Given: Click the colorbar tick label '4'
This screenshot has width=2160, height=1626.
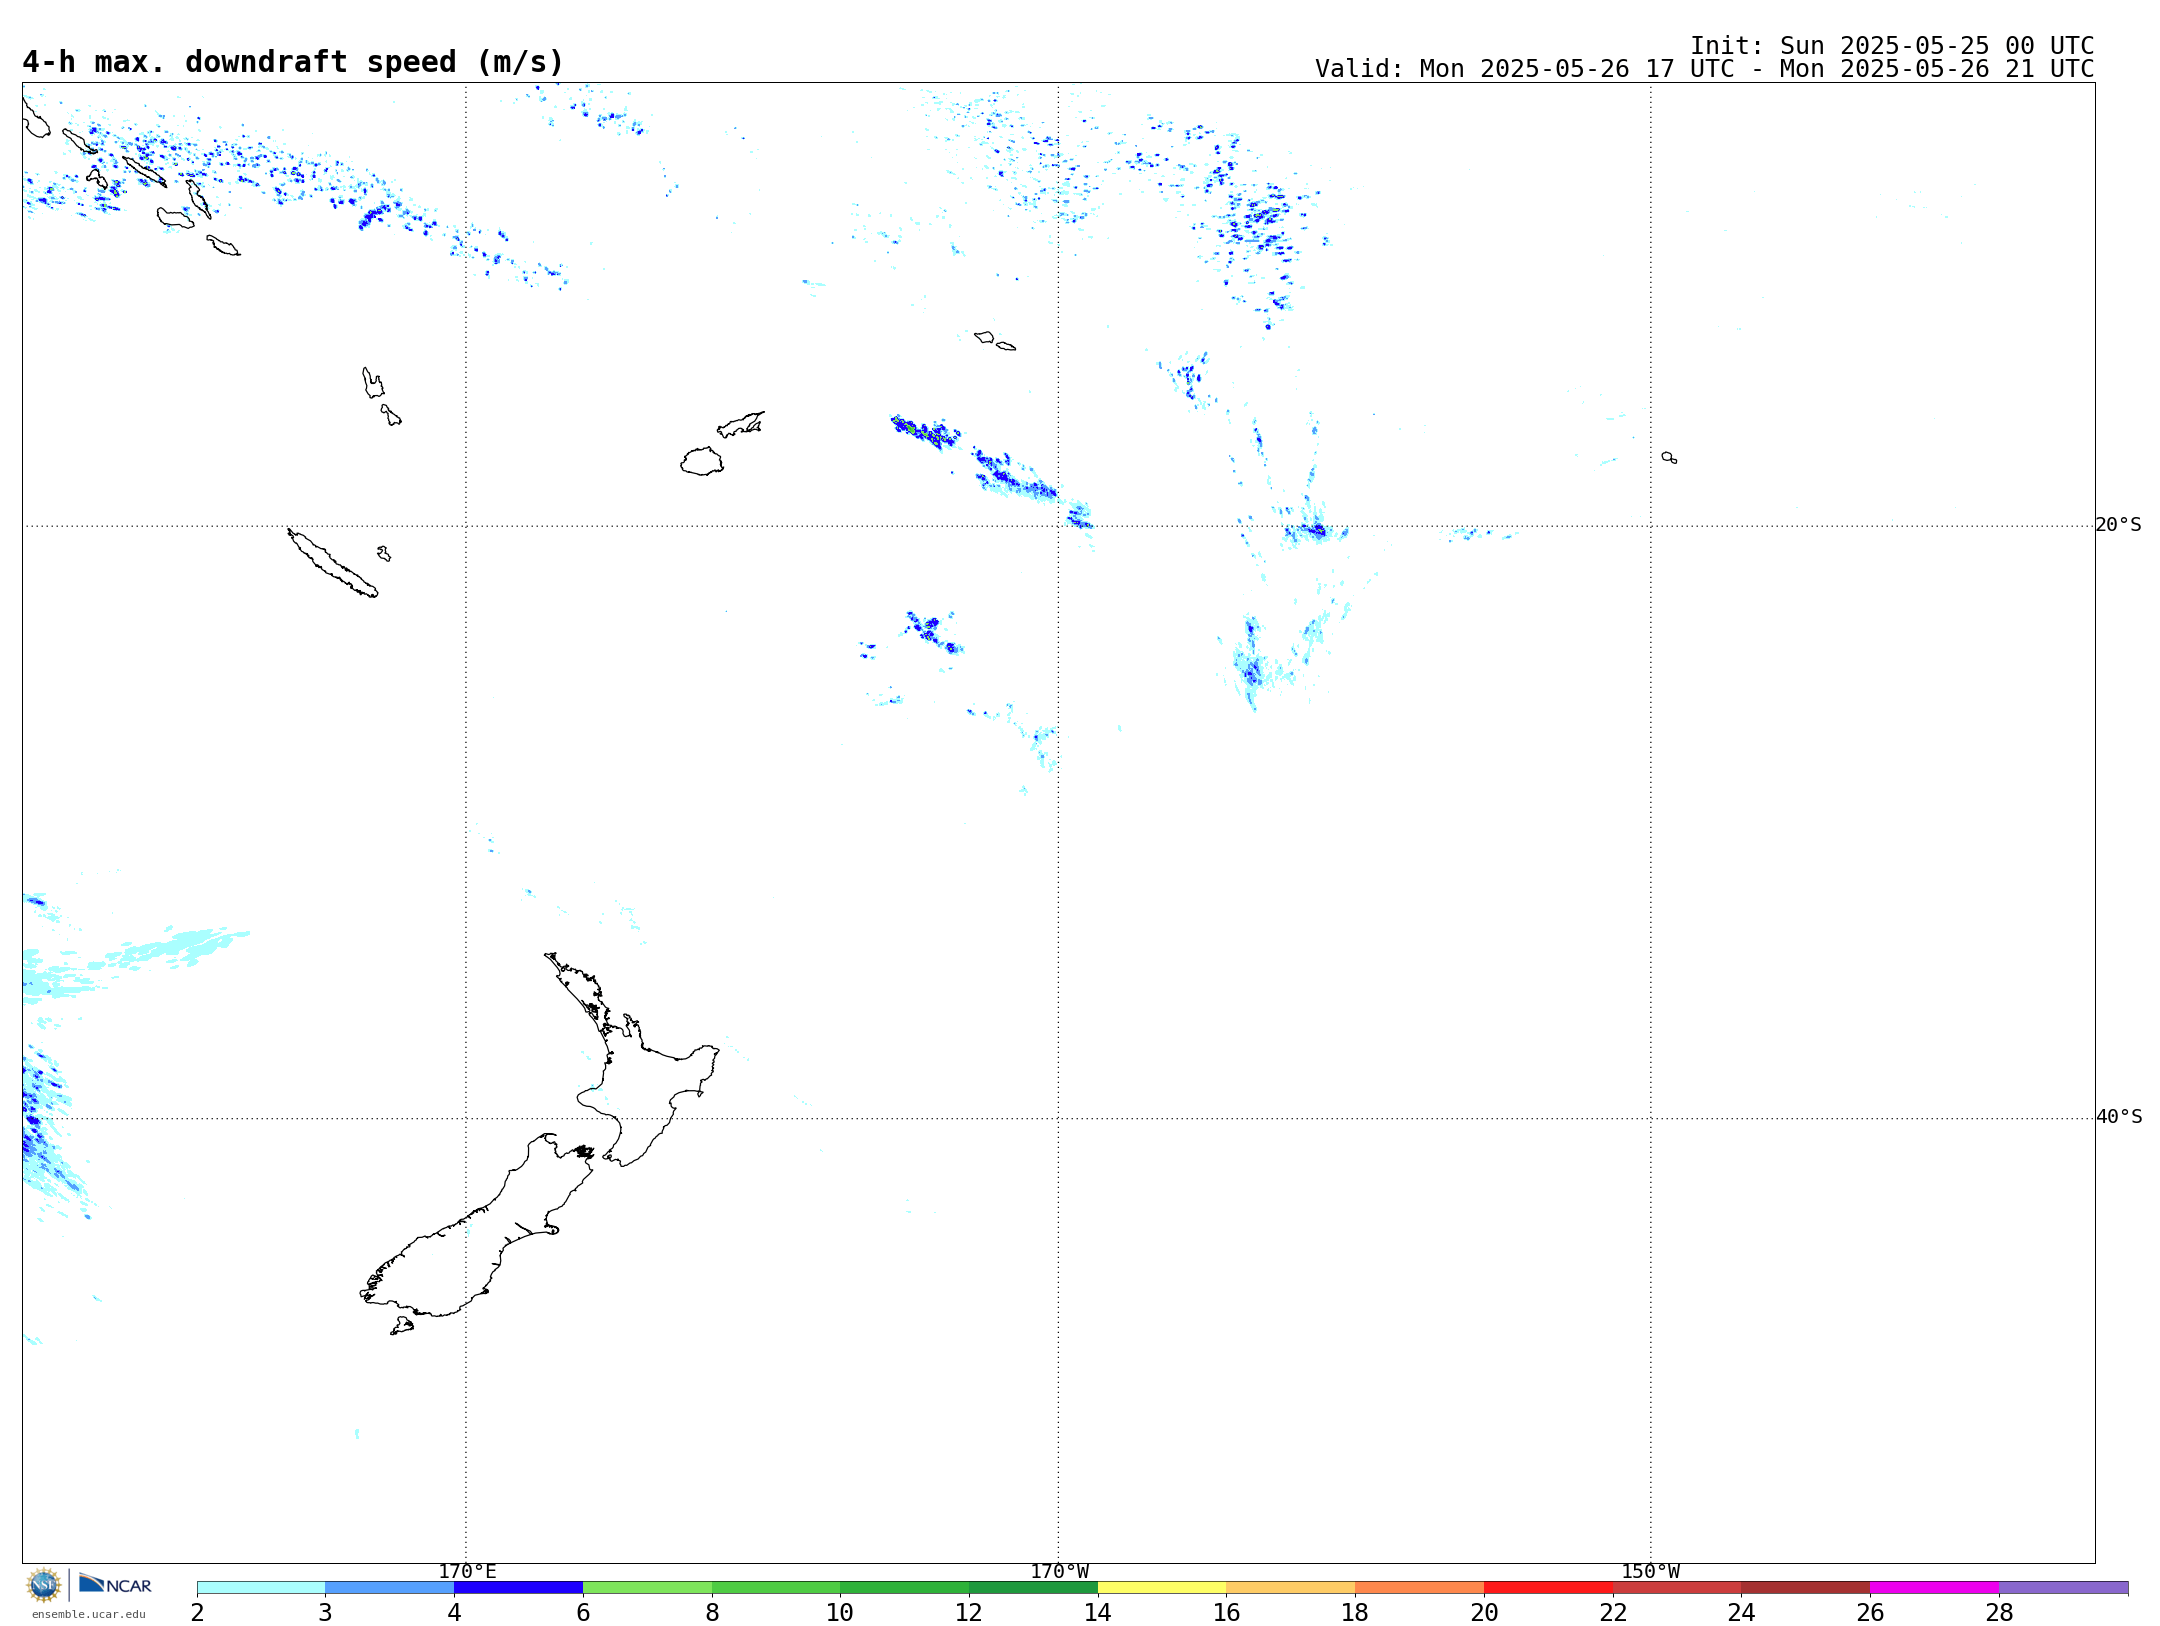Looking at the screenshot, I should (454, 1612).
